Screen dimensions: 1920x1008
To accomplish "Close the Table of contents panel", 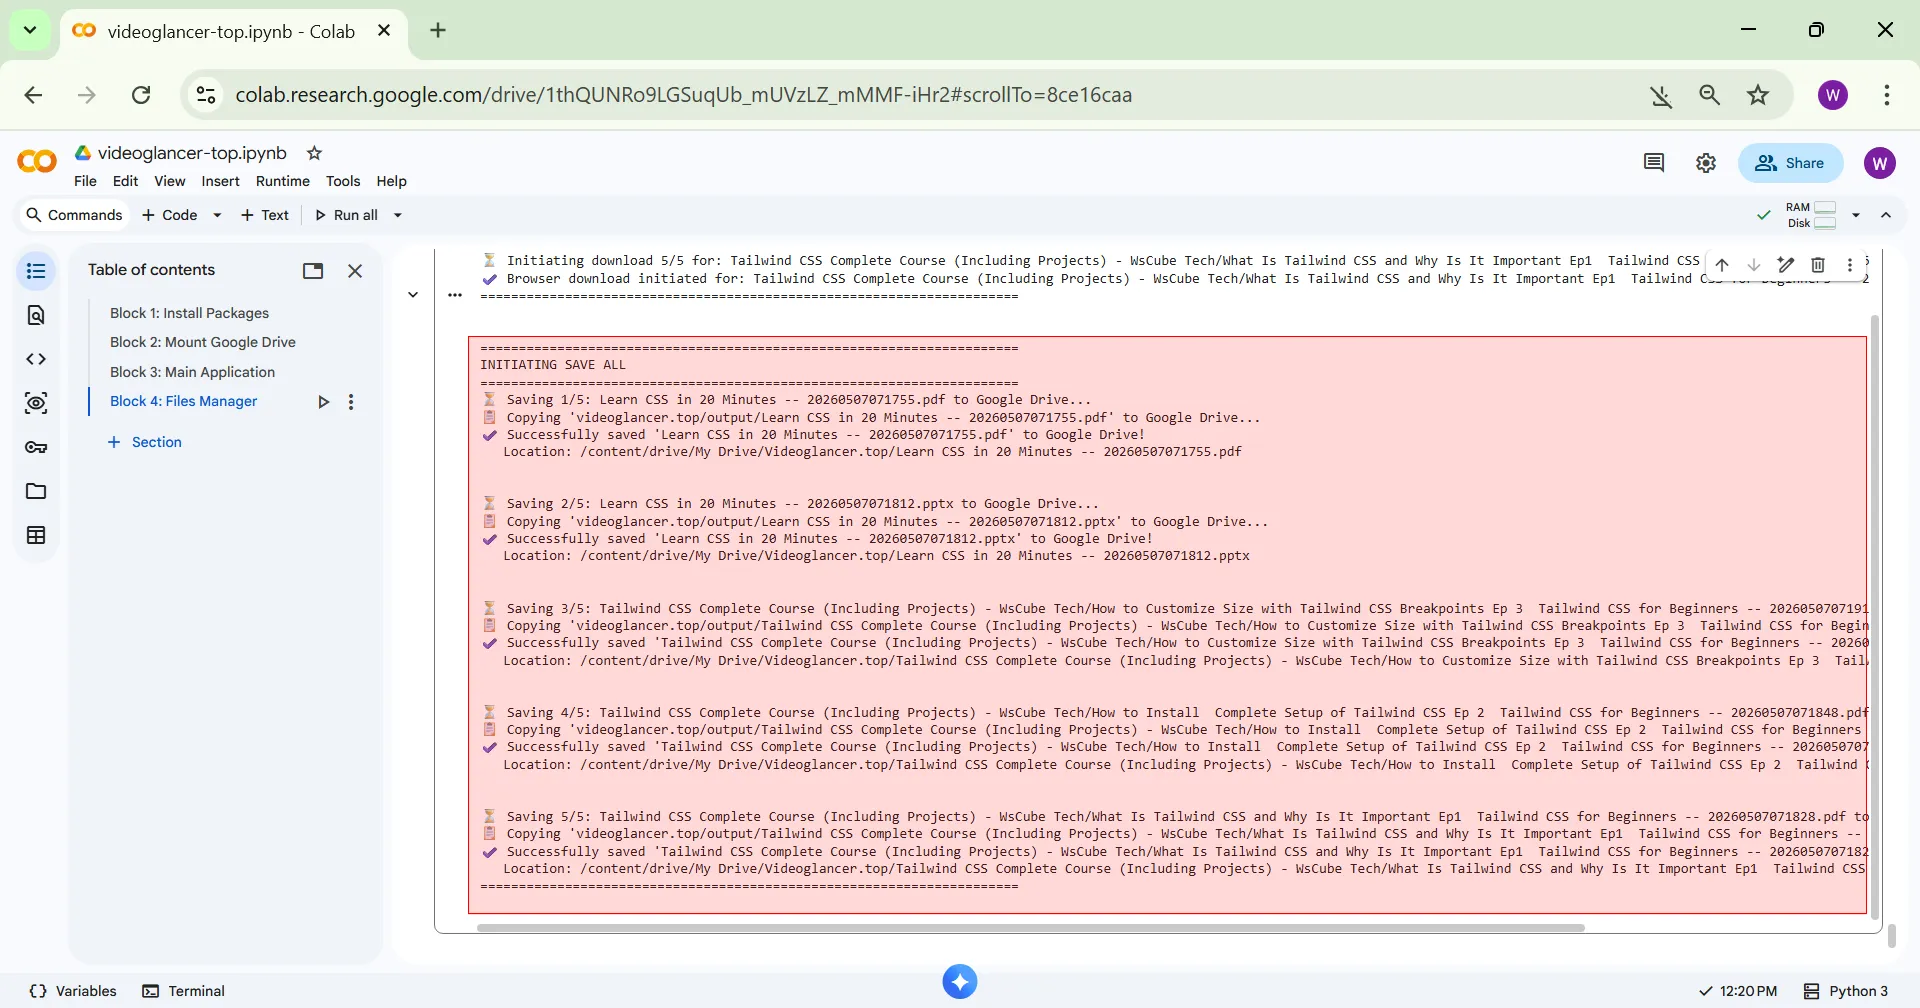I will click(355, 271).
